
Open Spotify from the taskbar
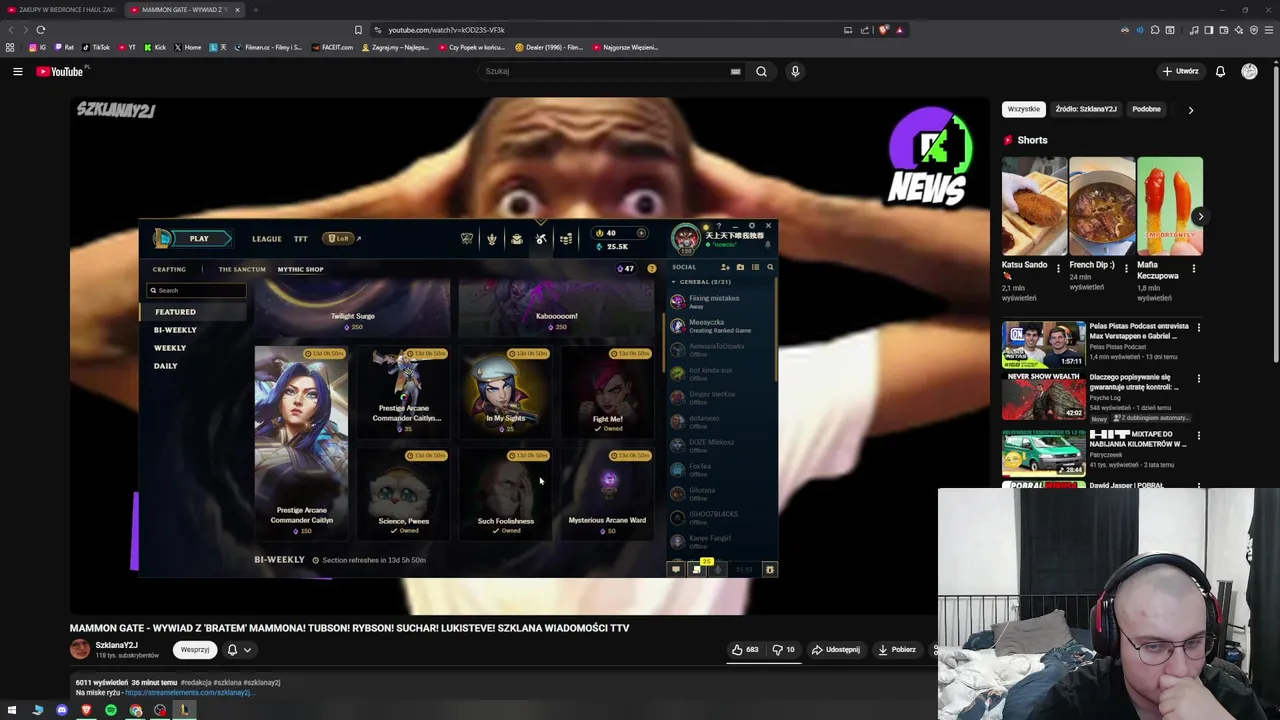[x=111, y=710]
